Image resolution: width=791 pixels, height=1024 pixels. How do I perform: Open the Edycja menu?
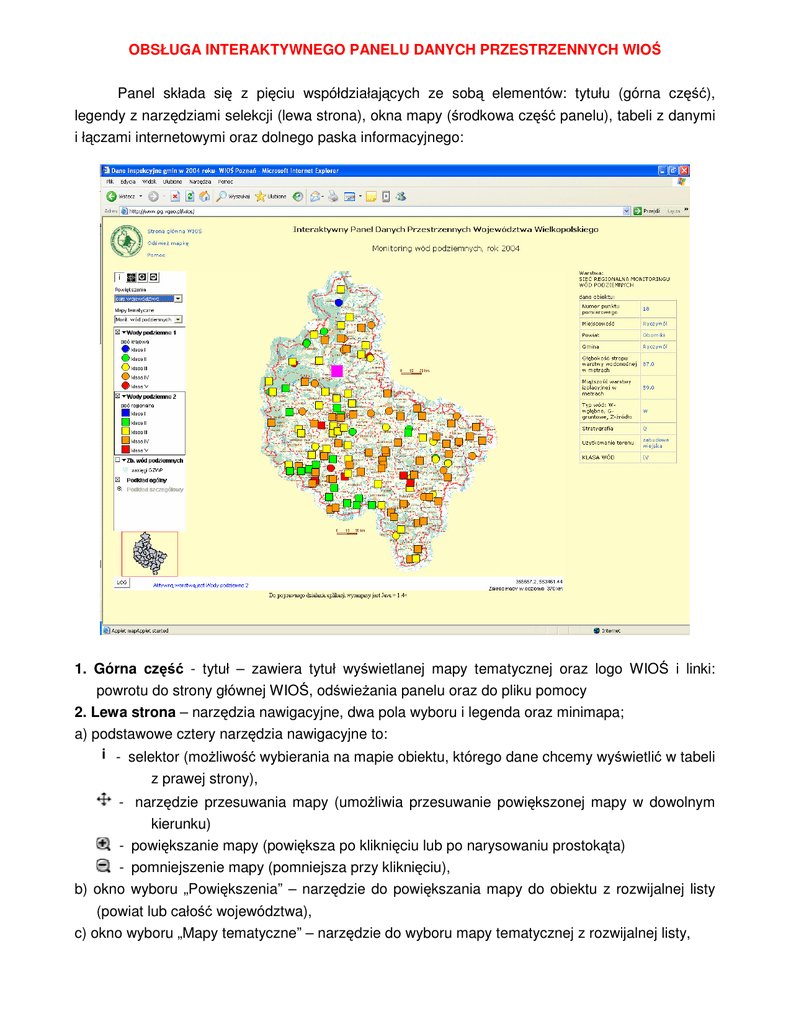(x=128, y=182)
